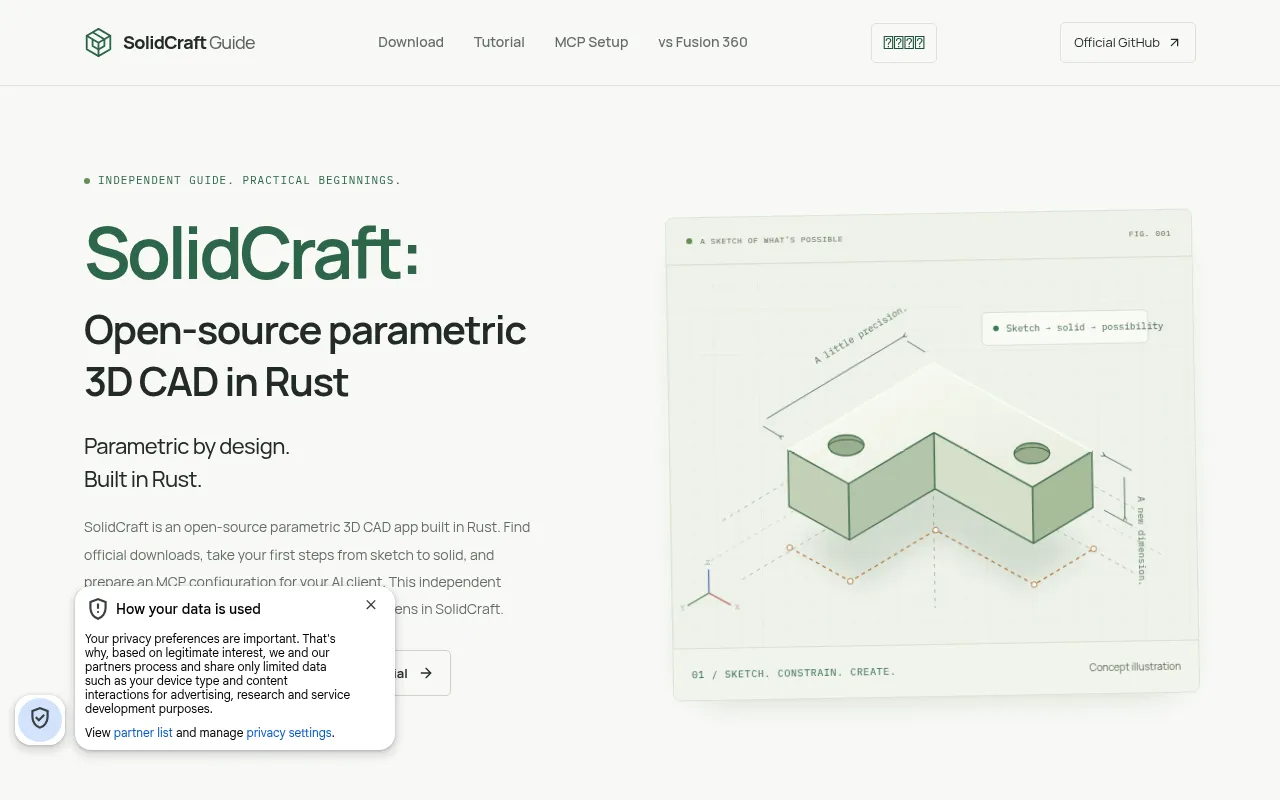1280x800 pixels.
Task: Go to the Tutorial nav item
Action: pyautogui.click(x=499, y=42)
